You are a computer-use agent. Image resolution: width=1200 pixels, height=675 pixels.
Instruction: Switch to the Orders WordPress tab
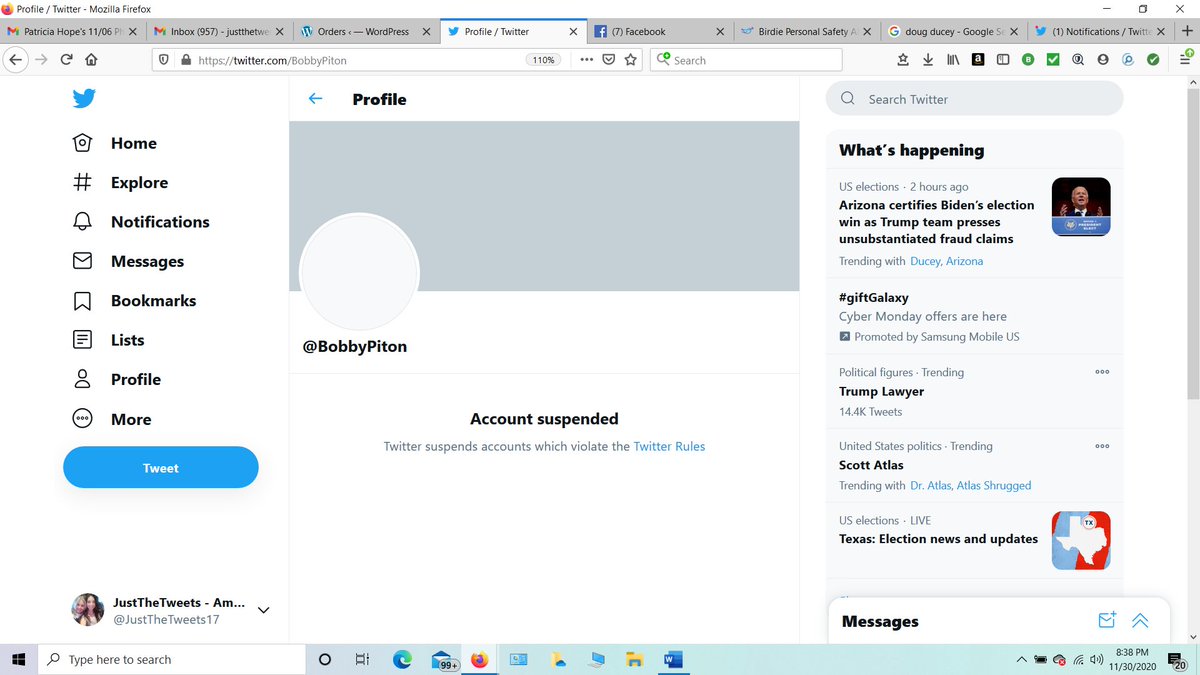click(x=364, y=31)
